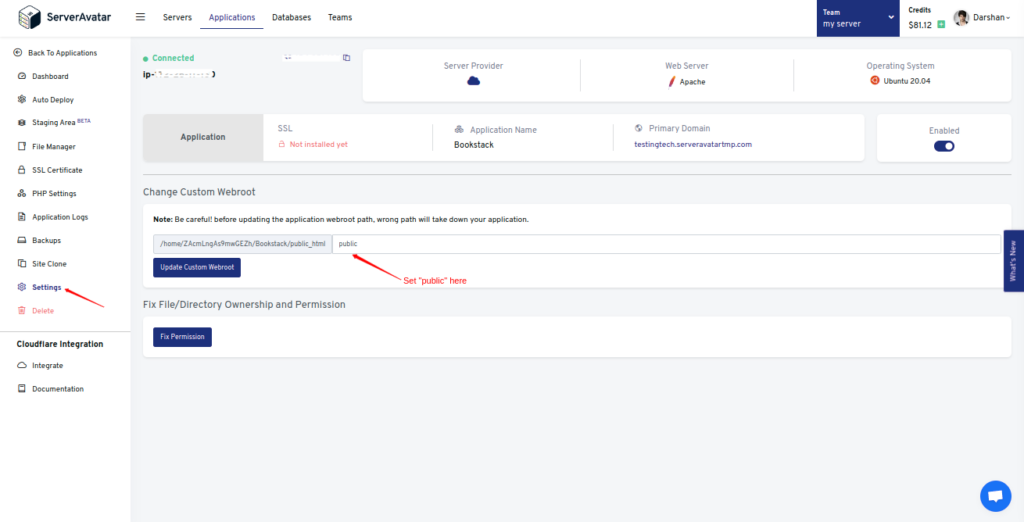Click the Settings gear icon
1024x522 pixels.
22,287
